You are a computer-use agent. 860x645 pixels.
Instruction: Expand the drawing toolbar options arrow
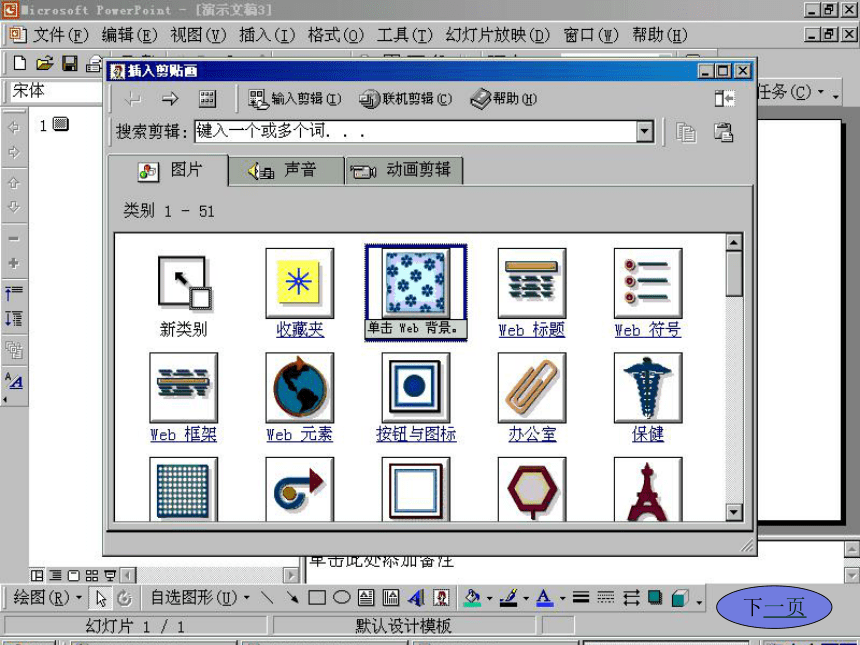point(699,602)
